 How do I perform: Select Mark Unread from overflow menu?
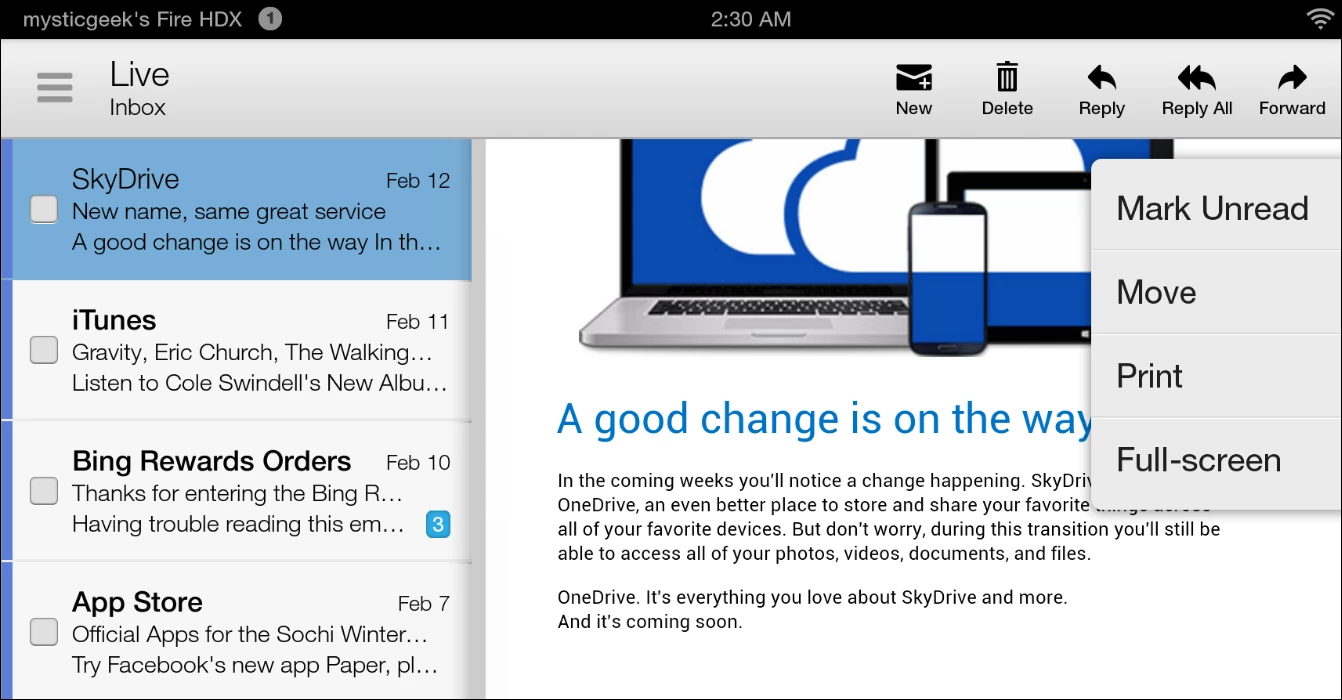pos(1216,208)
